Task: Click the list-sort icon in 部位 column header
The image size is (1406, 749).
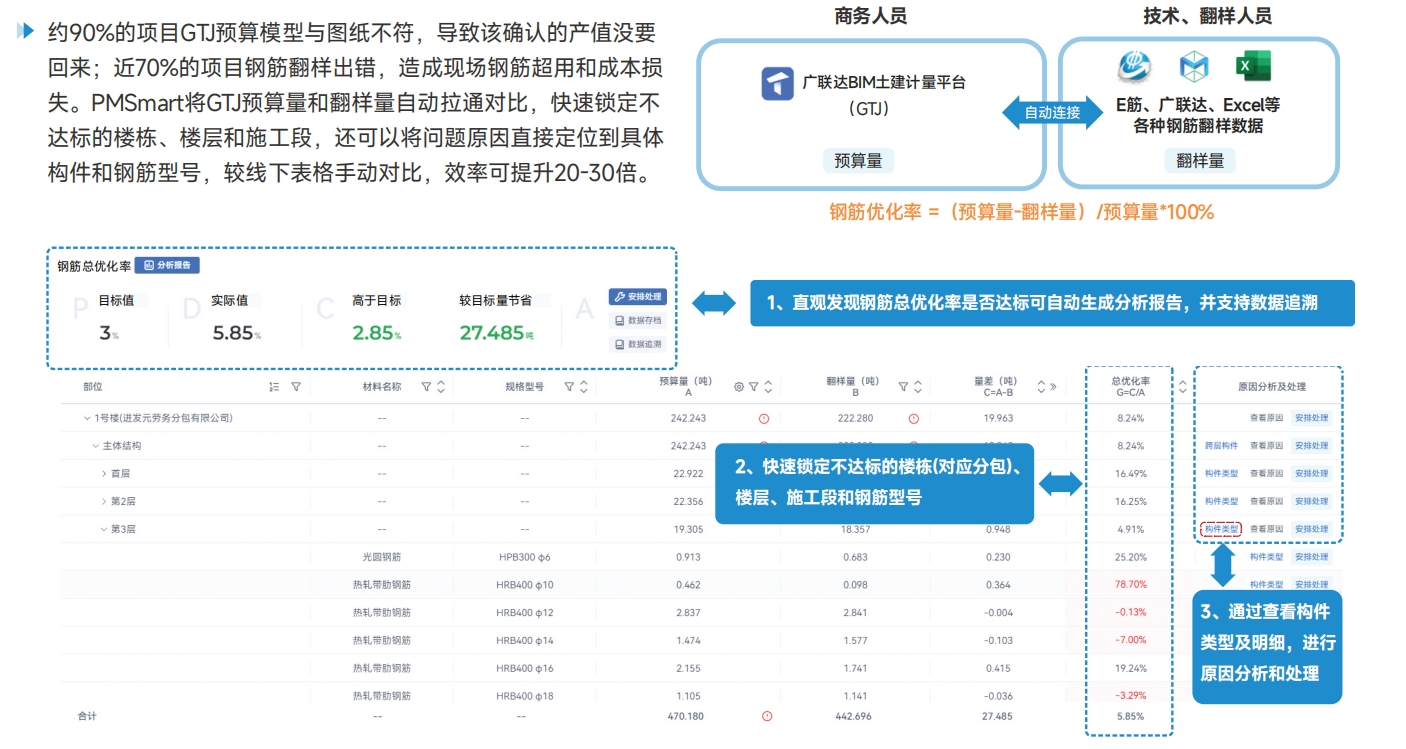Action: (274, 387)
